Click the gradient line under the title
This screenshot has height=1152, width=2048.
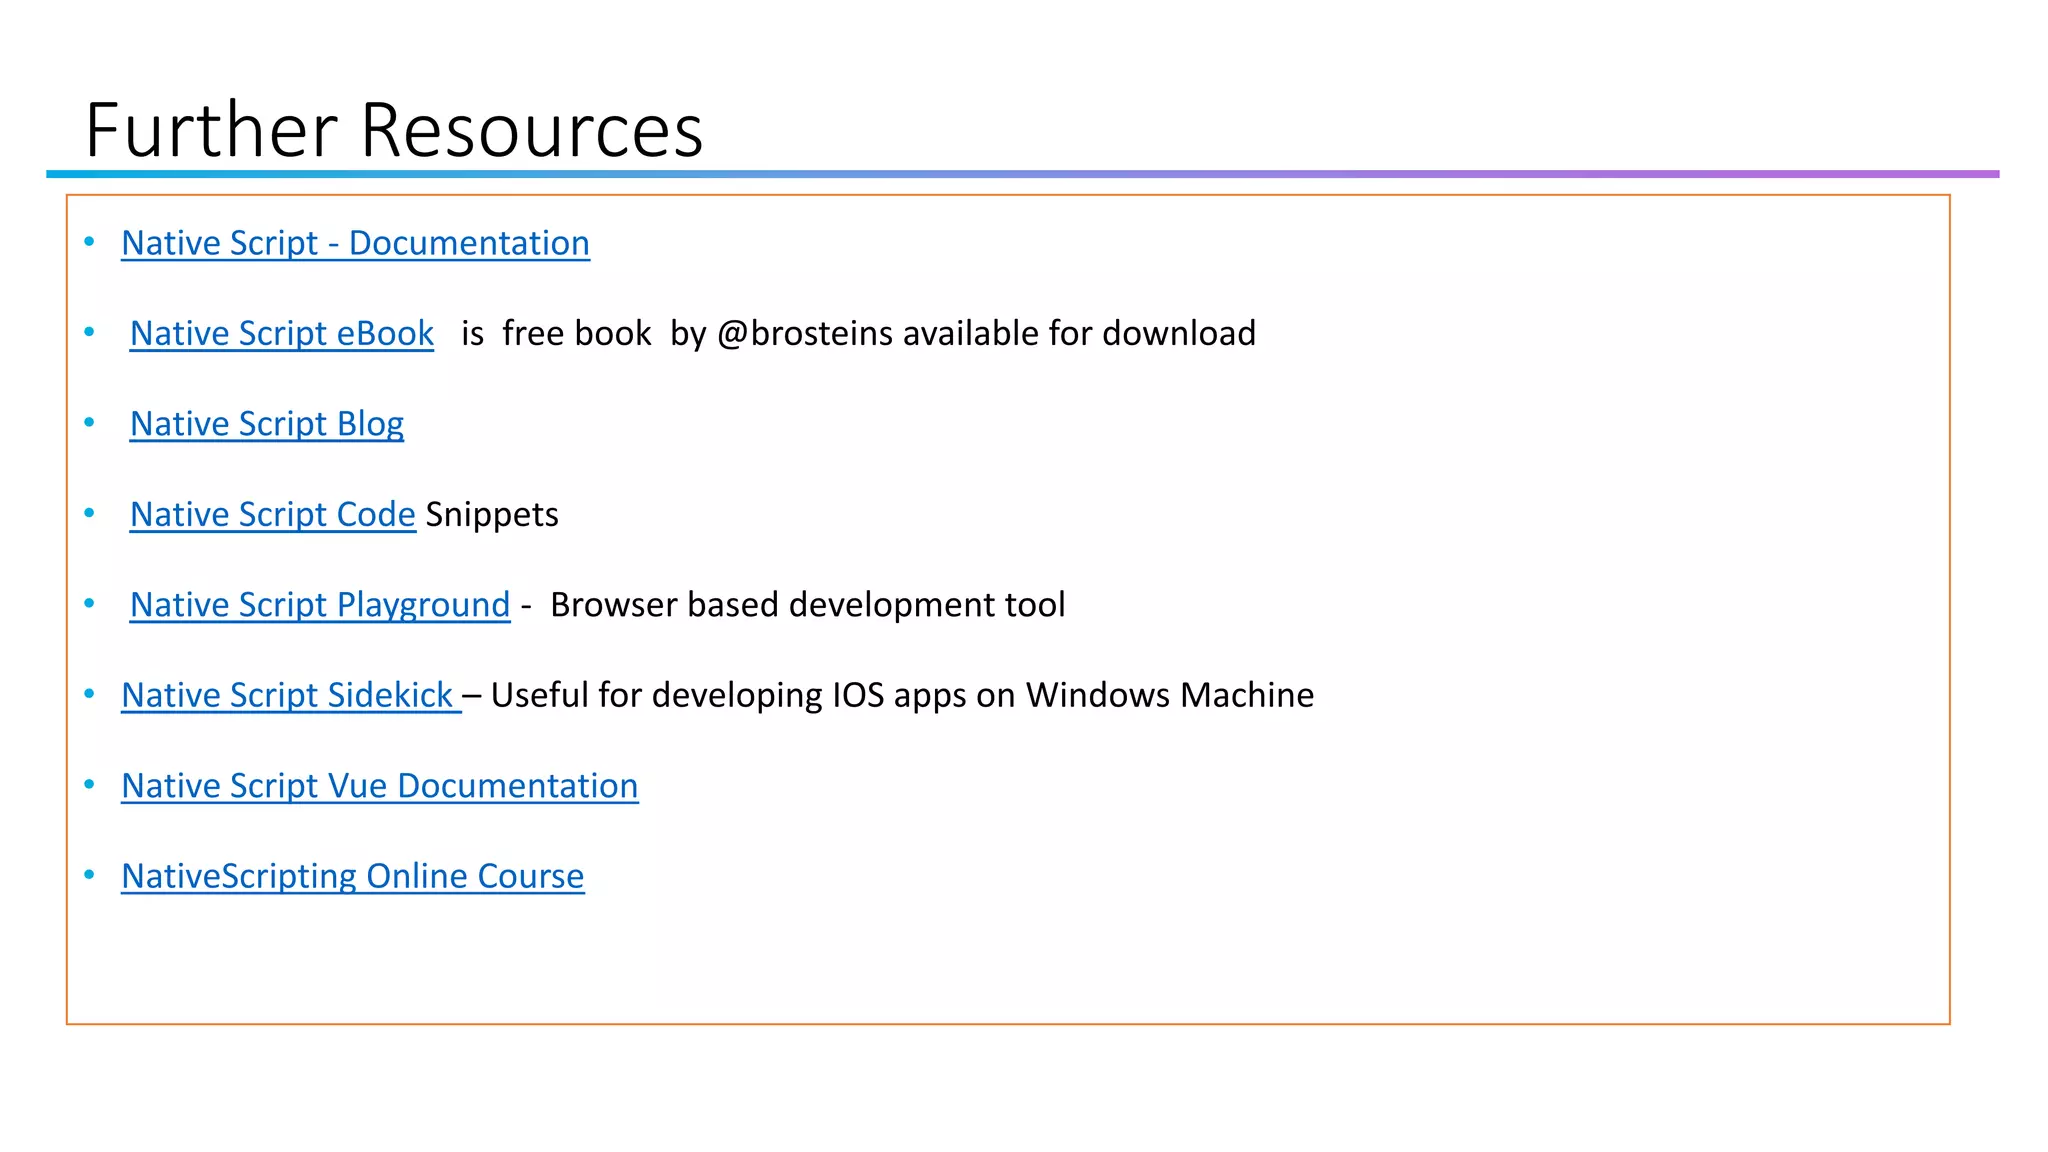point(1022,174)
